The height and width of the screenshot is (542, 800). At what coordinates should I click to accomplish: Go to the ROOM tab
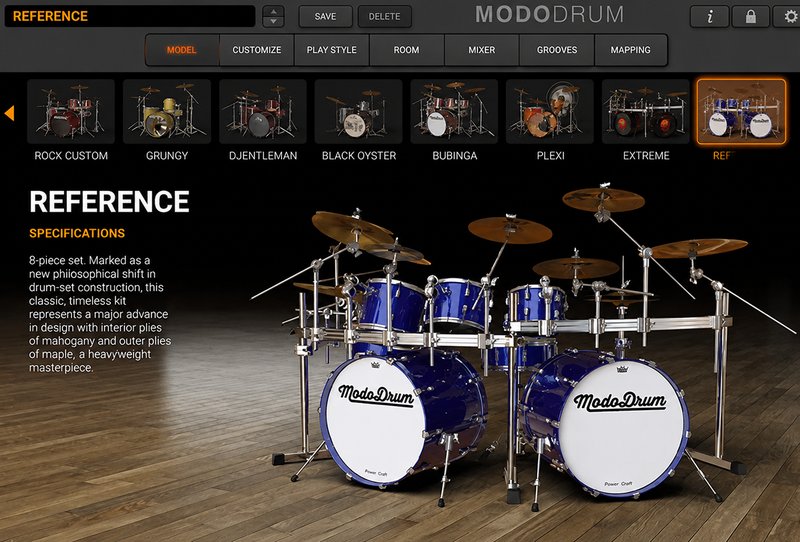(x=407, y=50)
